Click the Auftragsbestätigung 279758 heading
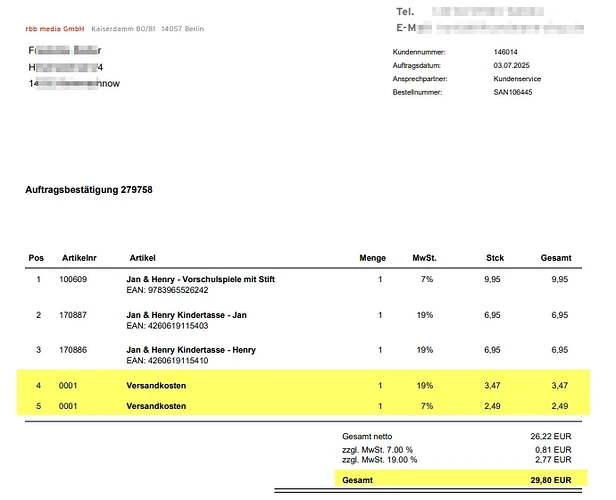 [89, 190]
